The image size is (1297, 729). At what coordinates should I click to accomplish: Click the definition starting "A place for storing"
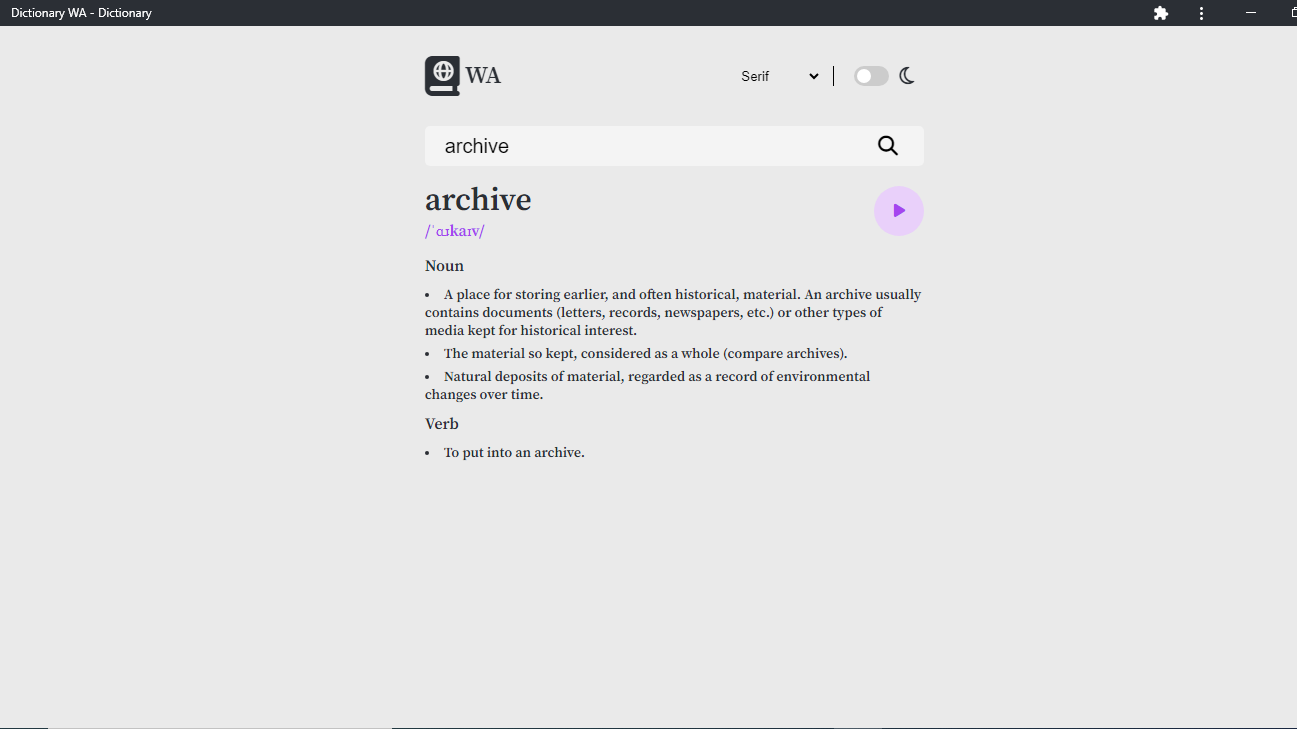(x=672, y=312)
